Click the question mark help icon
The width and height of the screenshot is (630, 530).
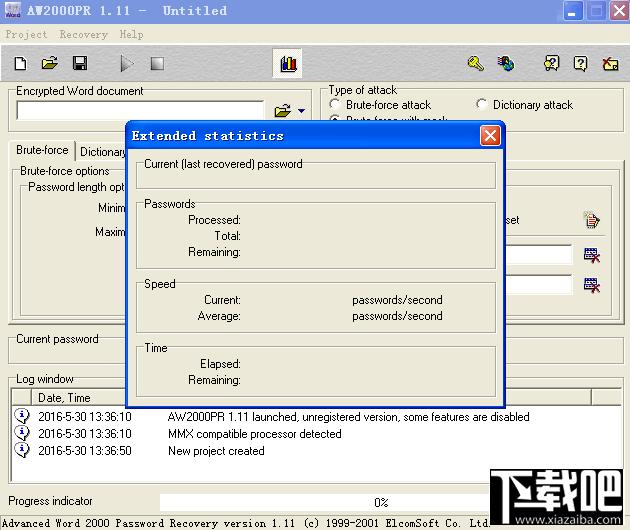point(580,63)
